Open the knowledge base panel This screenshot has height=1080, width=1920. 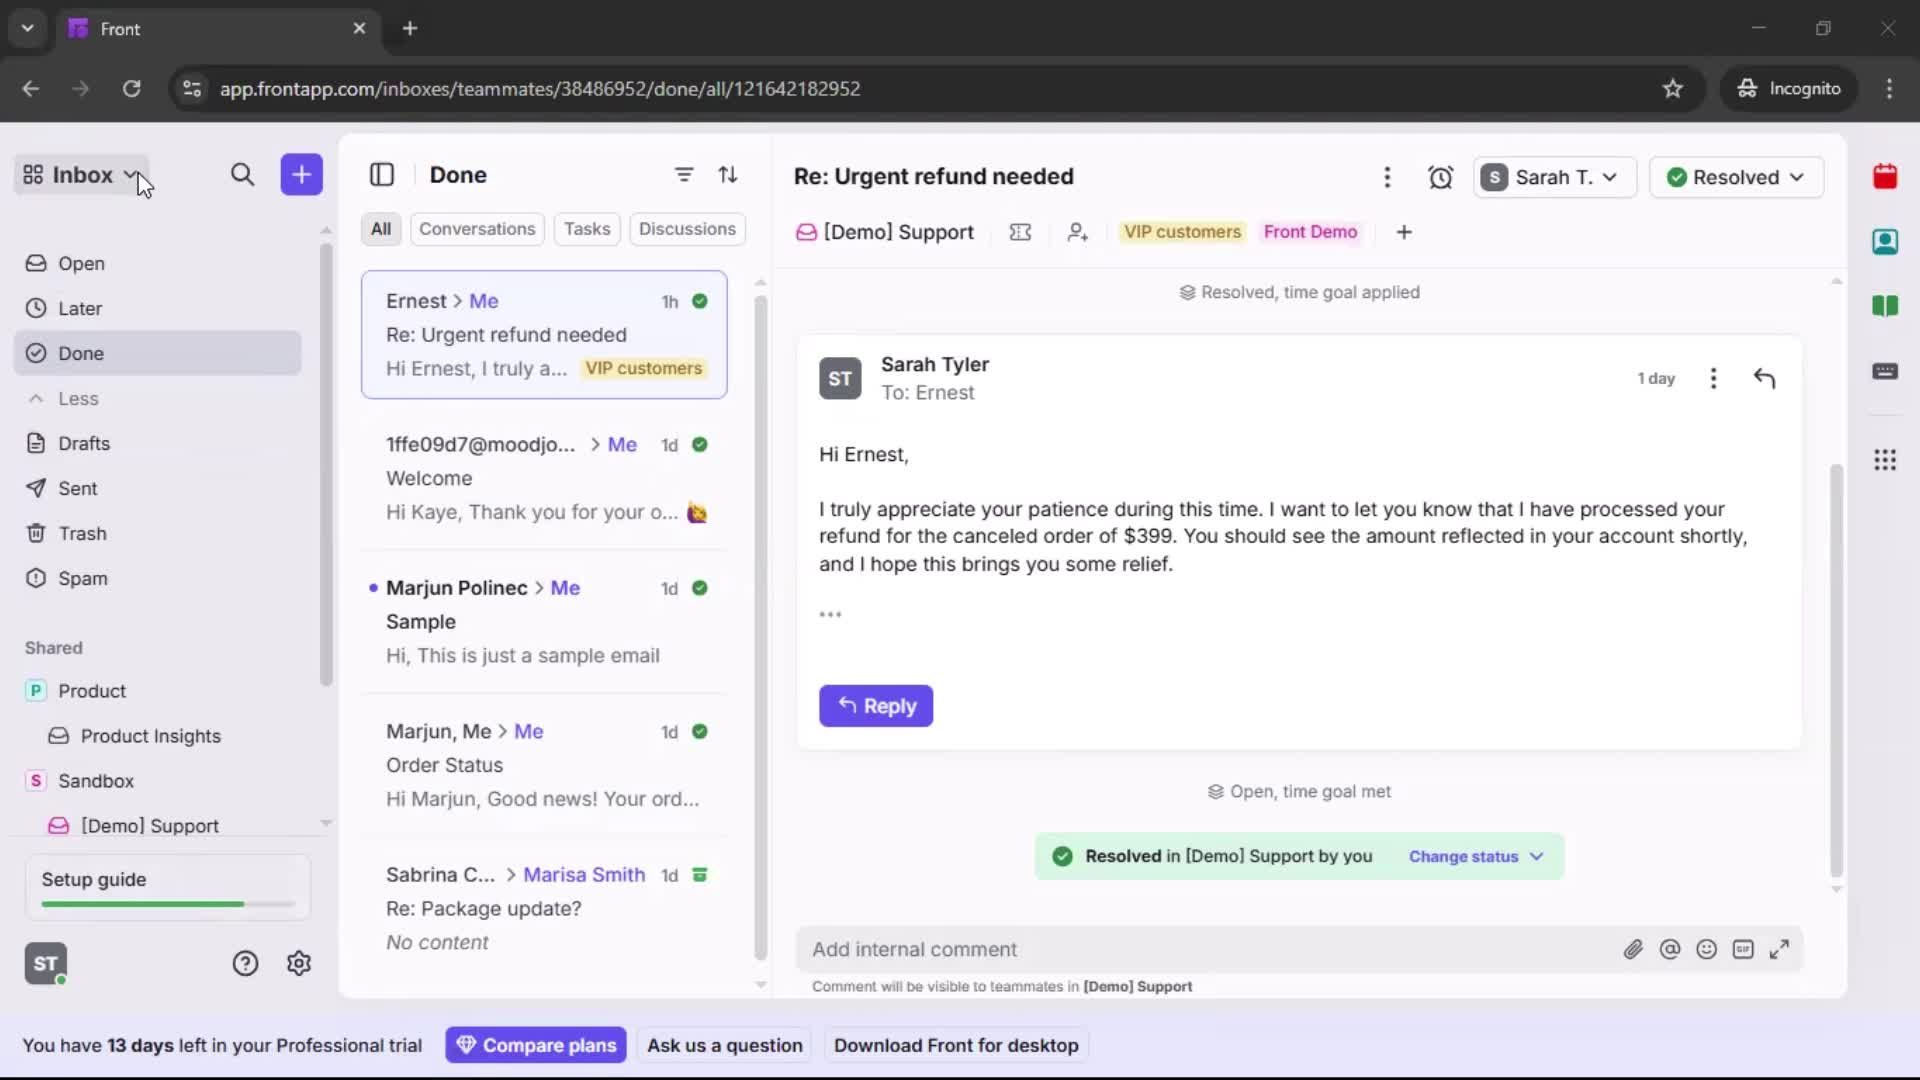coord(1886,307)
